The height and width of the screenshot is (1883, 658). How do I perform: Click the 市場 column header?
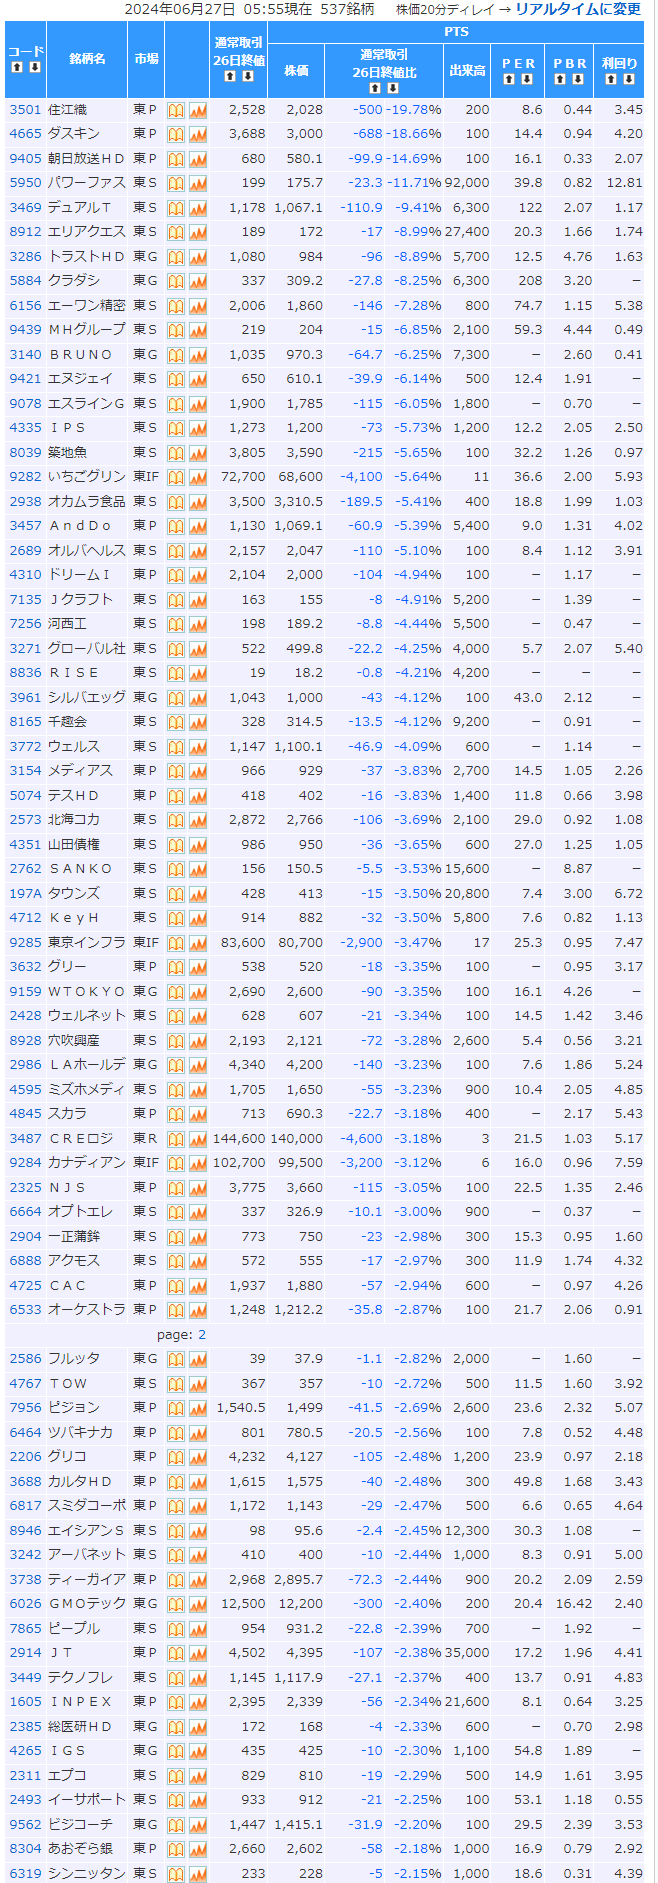(x=146, y=59)
